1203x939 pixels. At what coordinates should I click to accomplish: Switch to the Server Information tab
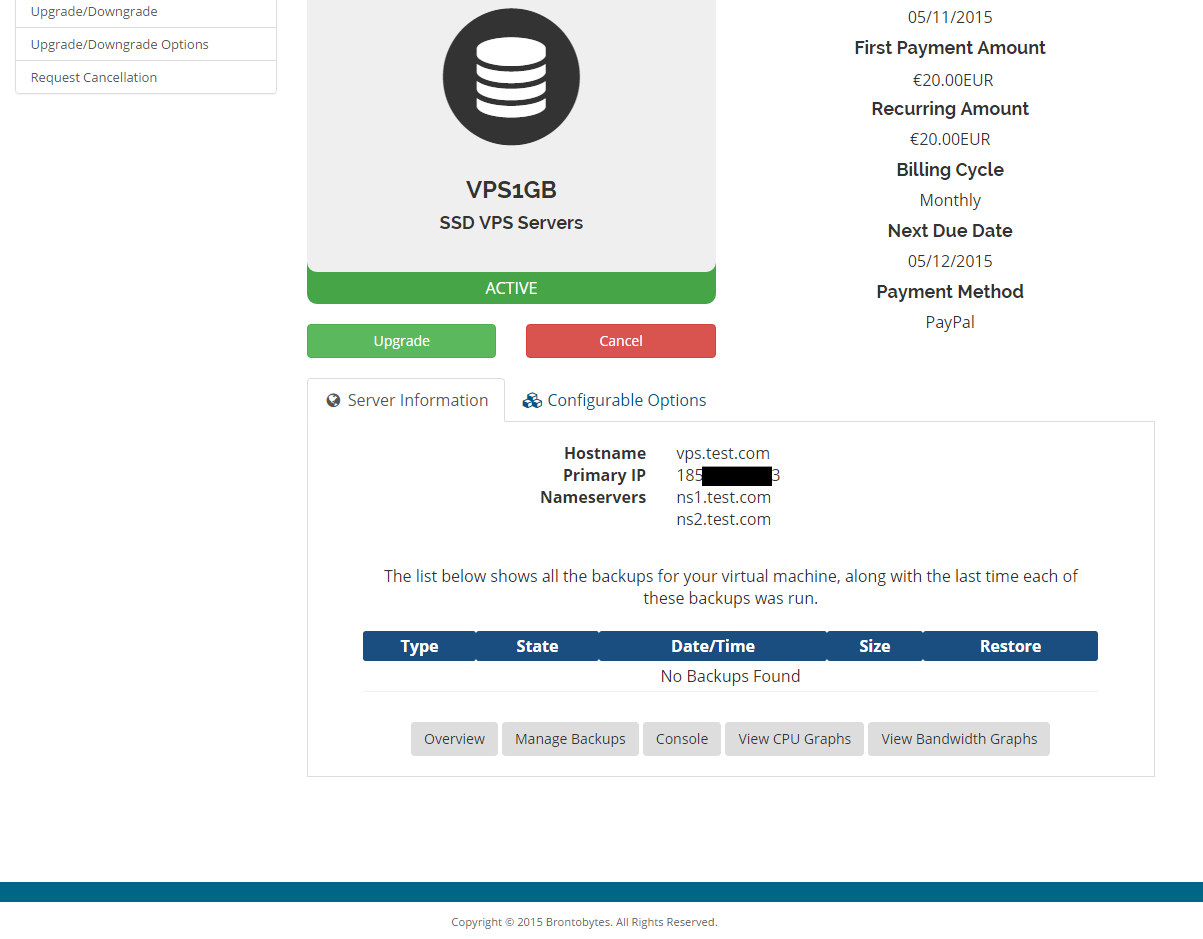click(406, 401)
